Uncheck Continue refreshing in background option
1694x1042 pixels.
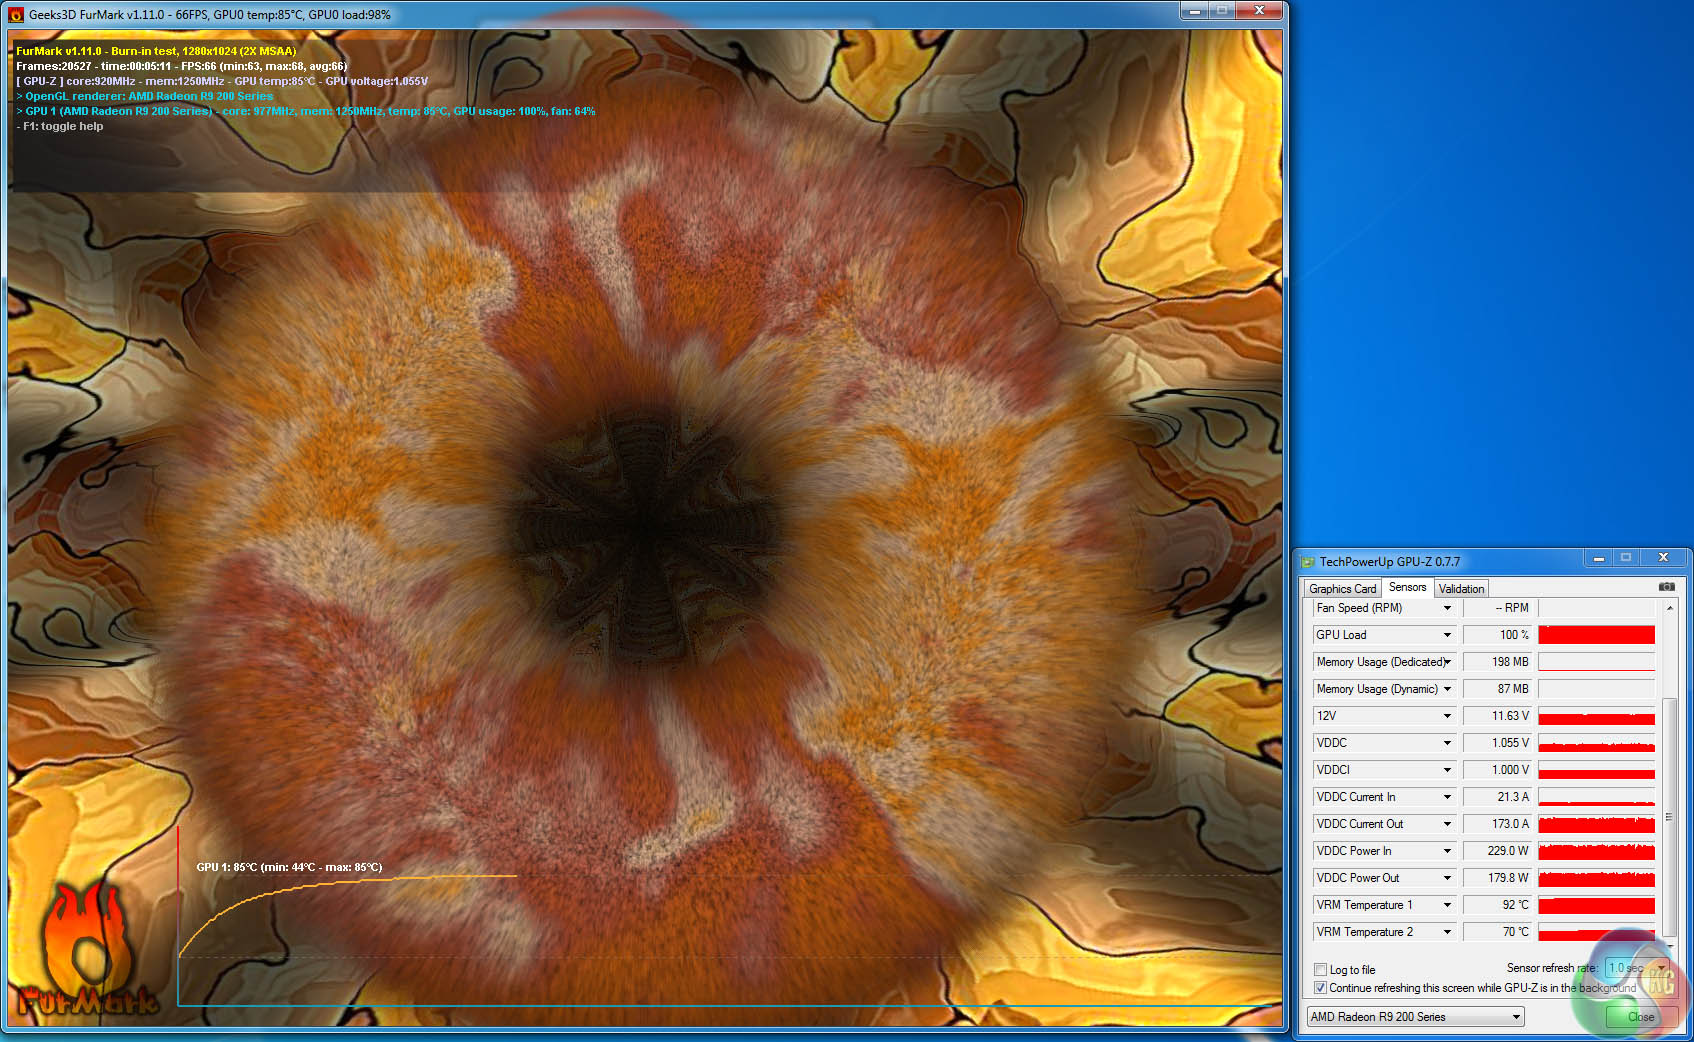point(1320,988)
